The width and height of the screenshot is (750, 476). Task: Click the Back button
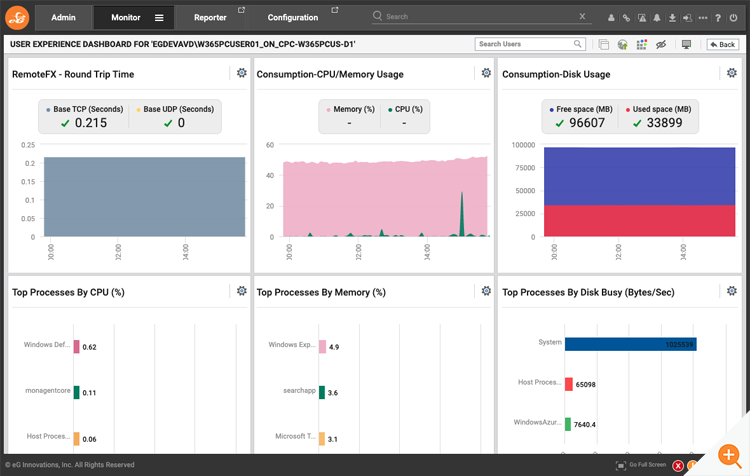click(723, 44)
